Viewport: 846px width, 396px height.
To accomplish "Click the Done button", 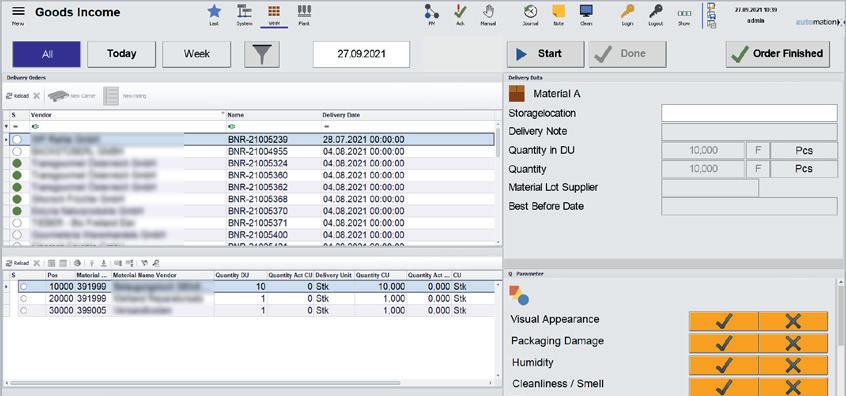I will pyautogui.click(x=627, y=54).
